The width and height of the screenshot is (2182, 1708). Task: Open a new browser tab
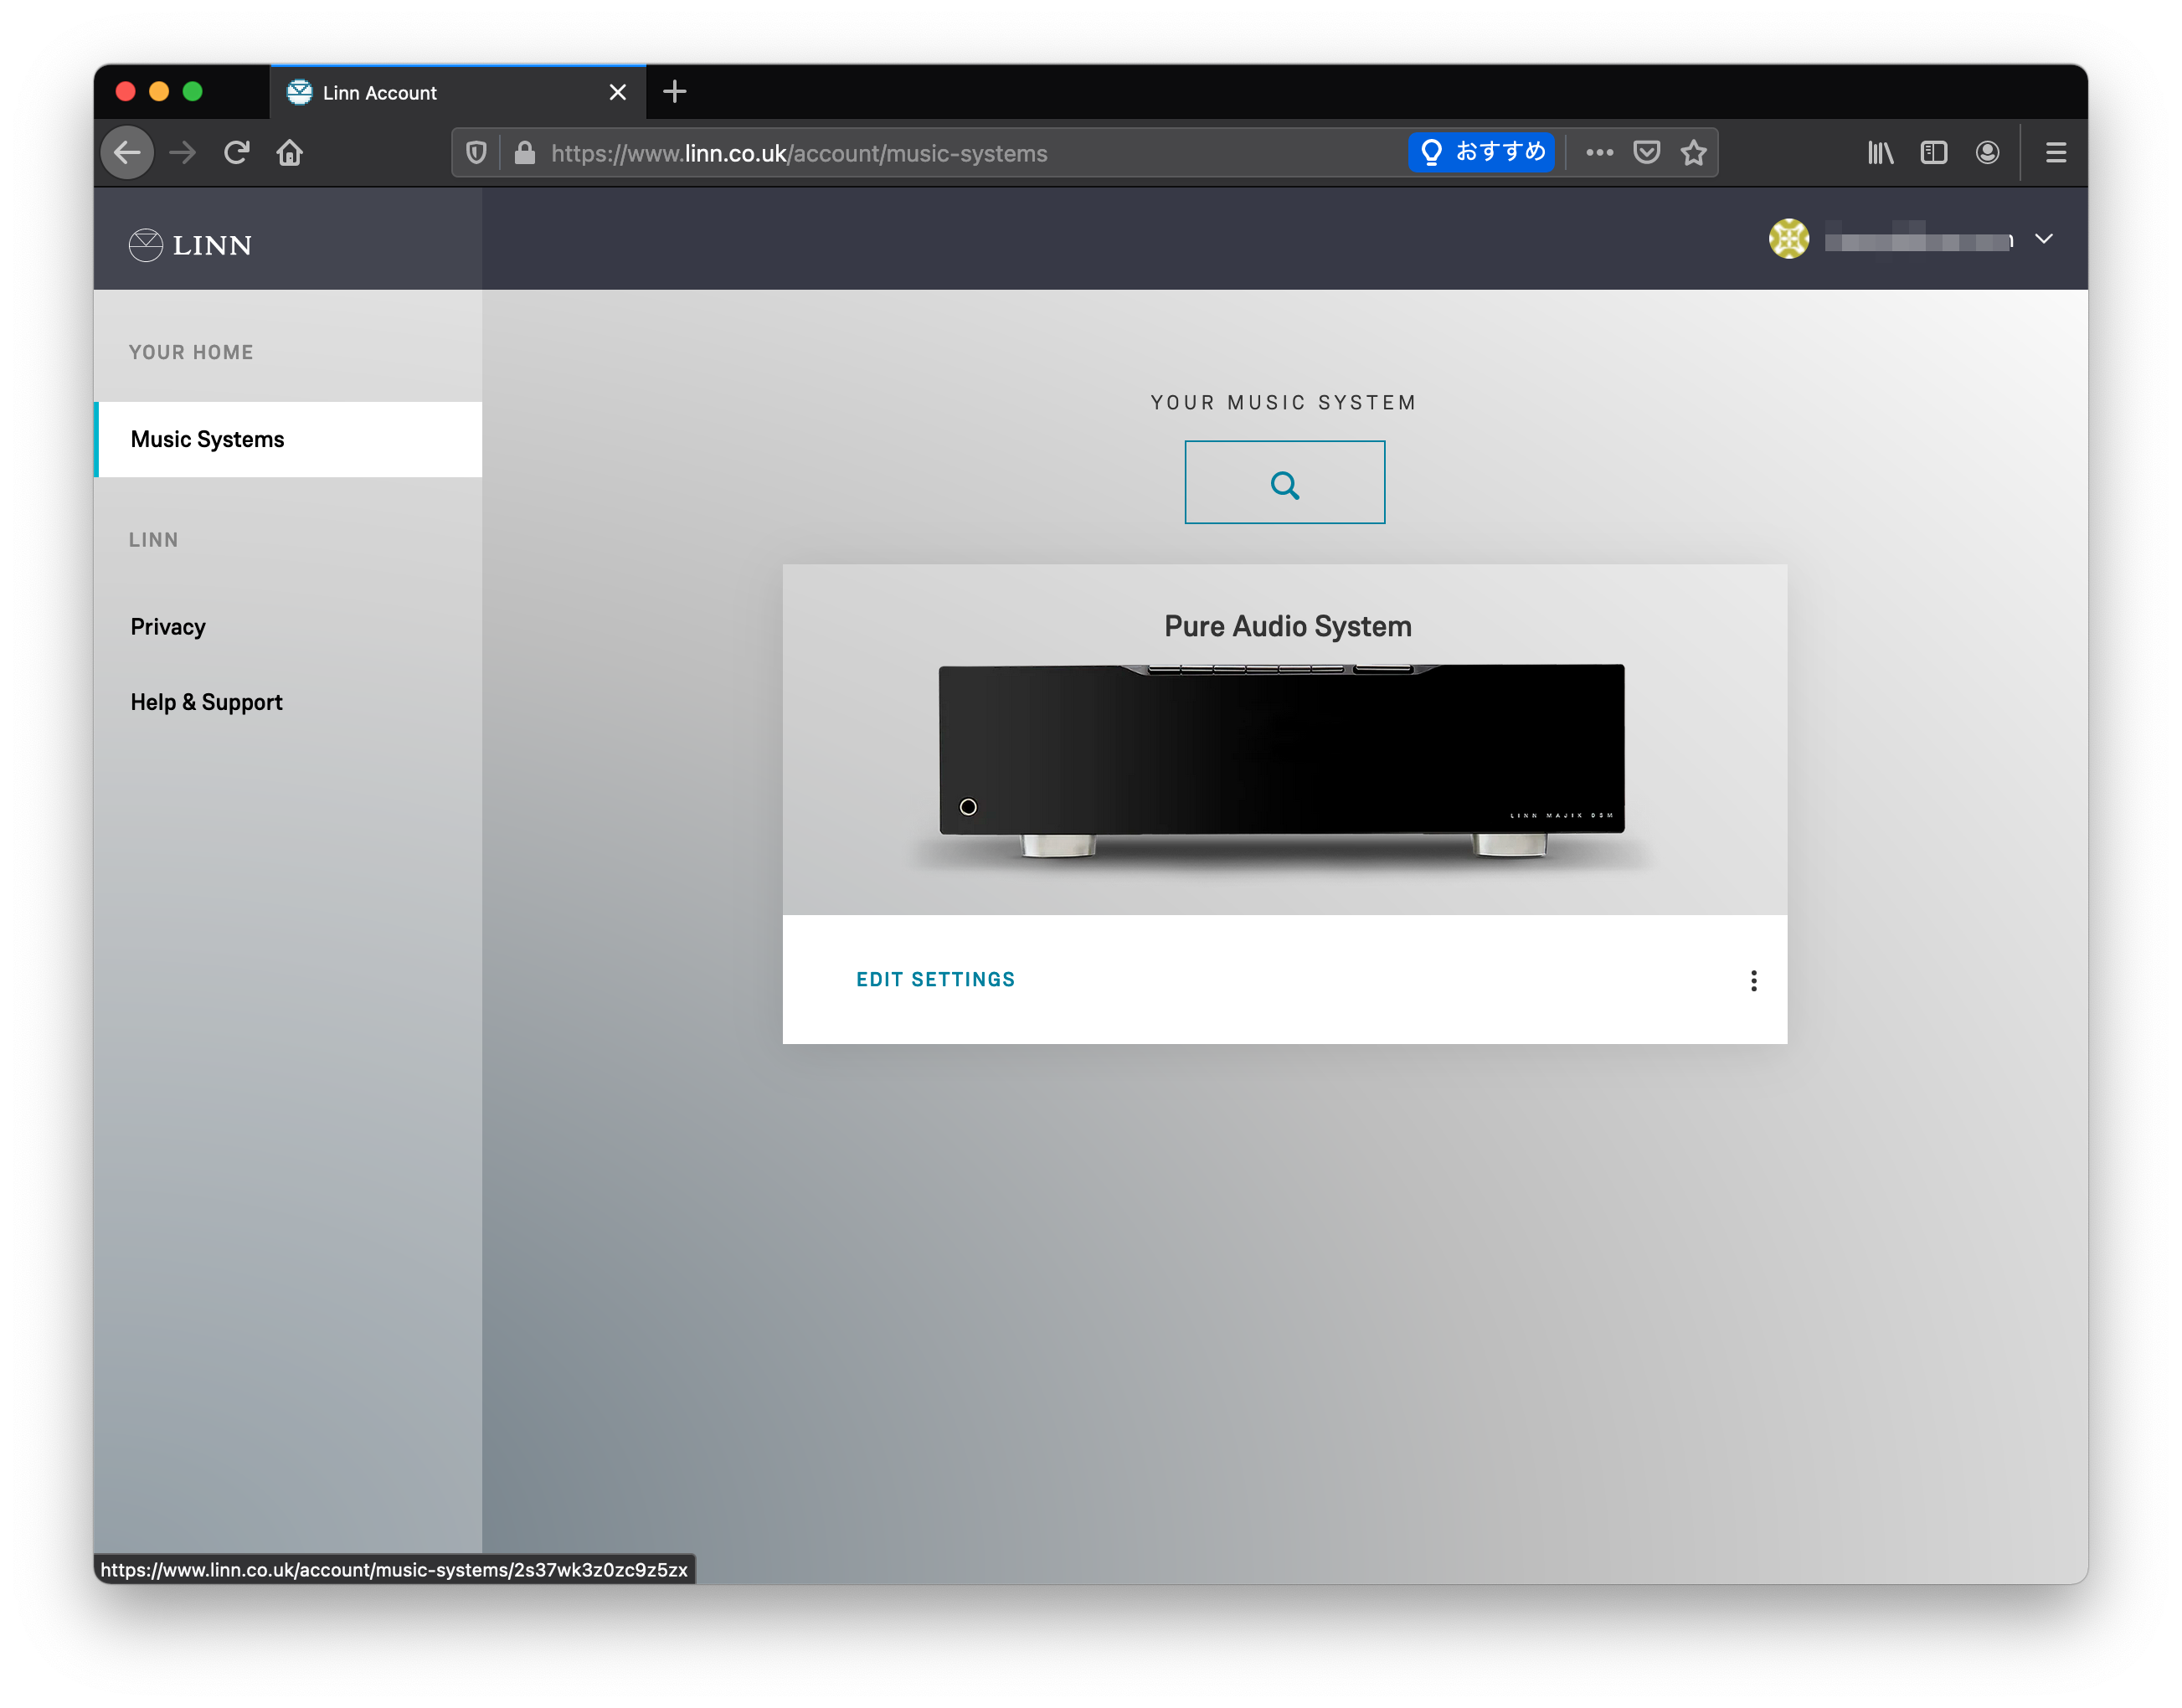tap(675, 92)
